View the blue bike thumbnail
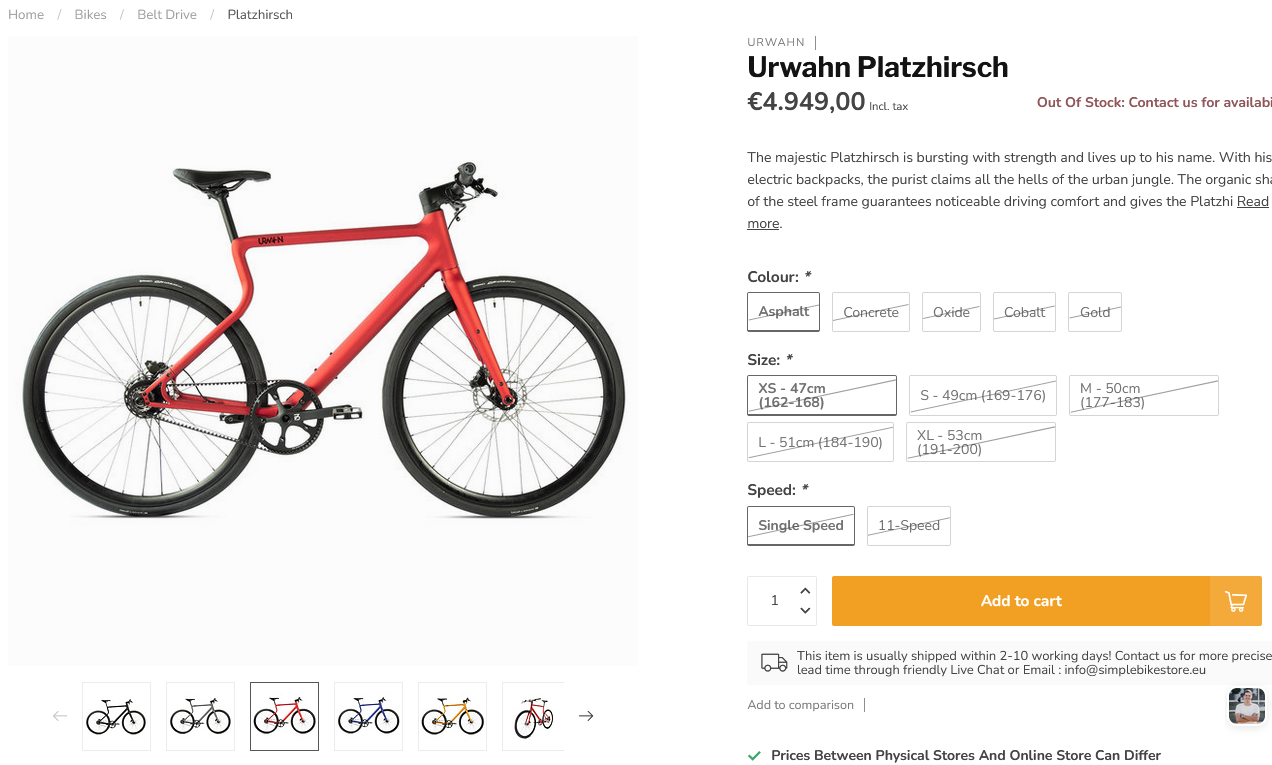Image resolution: width=1272 pixels, height=765 pixels. [368, 716]
